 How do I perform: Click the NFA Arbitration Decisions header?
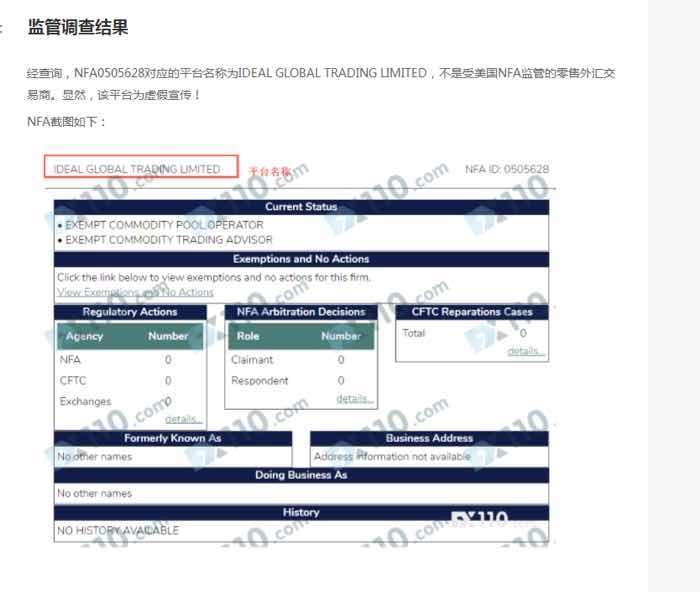point(301,312)
